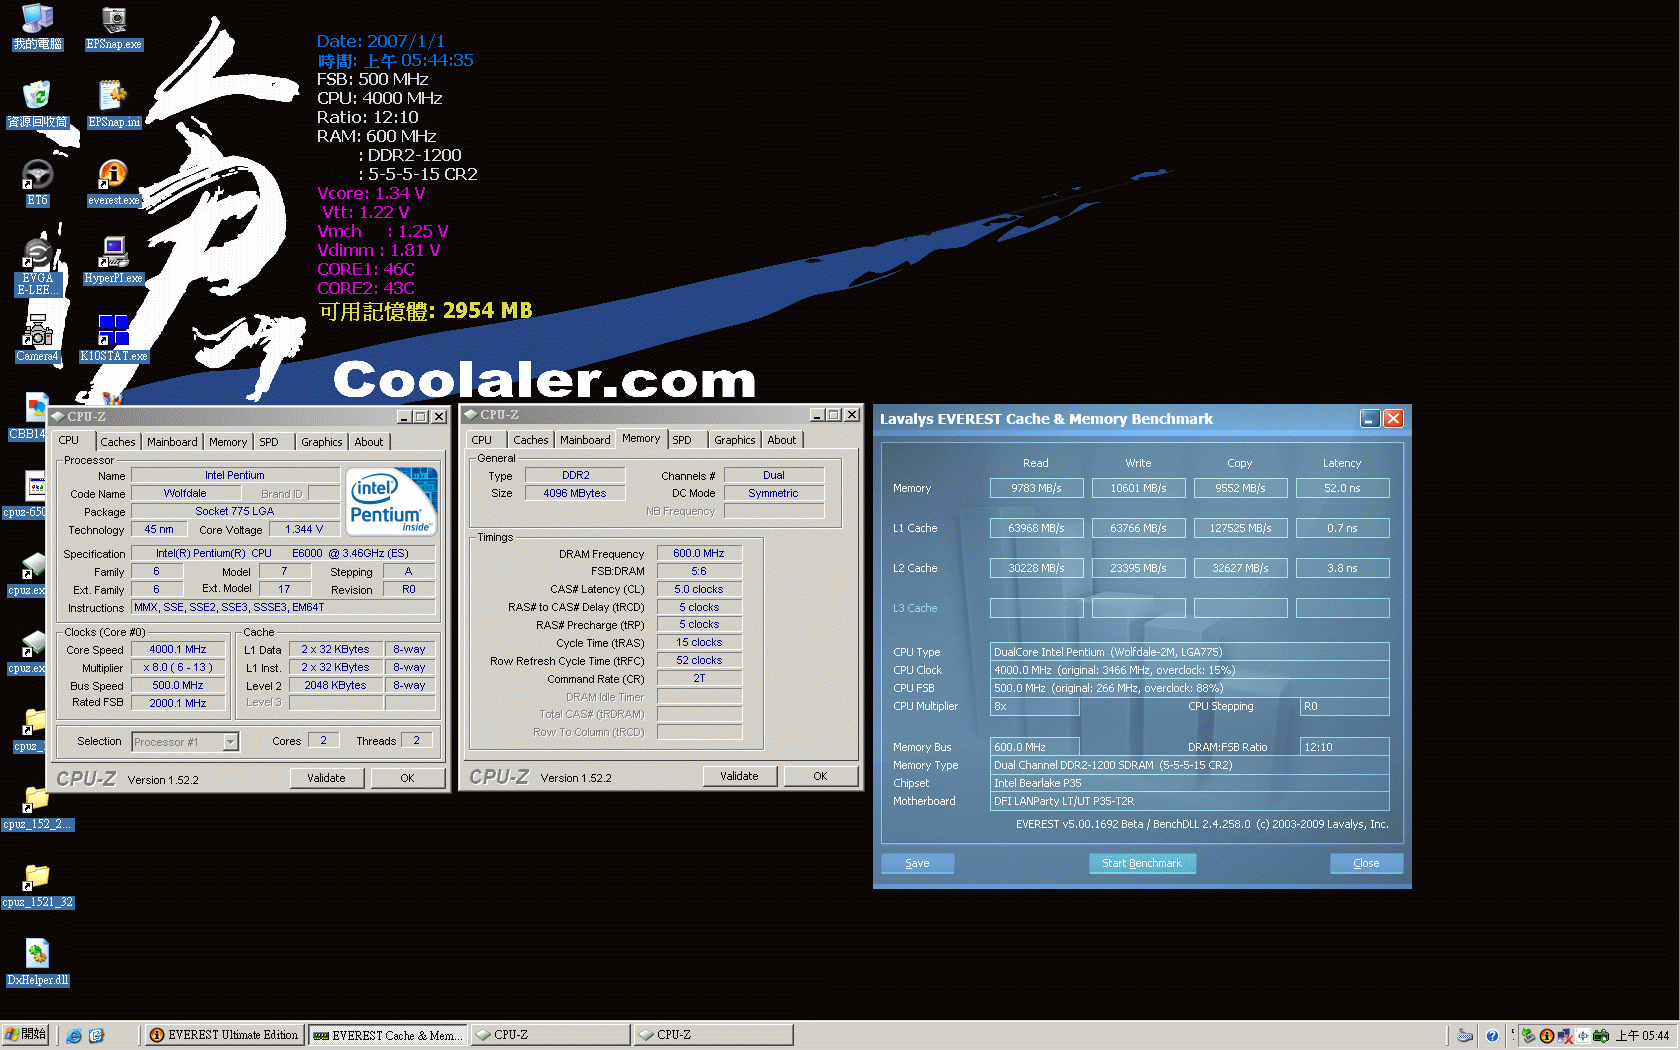Click Save in EVEREST benchmark window
Screen dimensions: 1680x1050
point(917,863)
